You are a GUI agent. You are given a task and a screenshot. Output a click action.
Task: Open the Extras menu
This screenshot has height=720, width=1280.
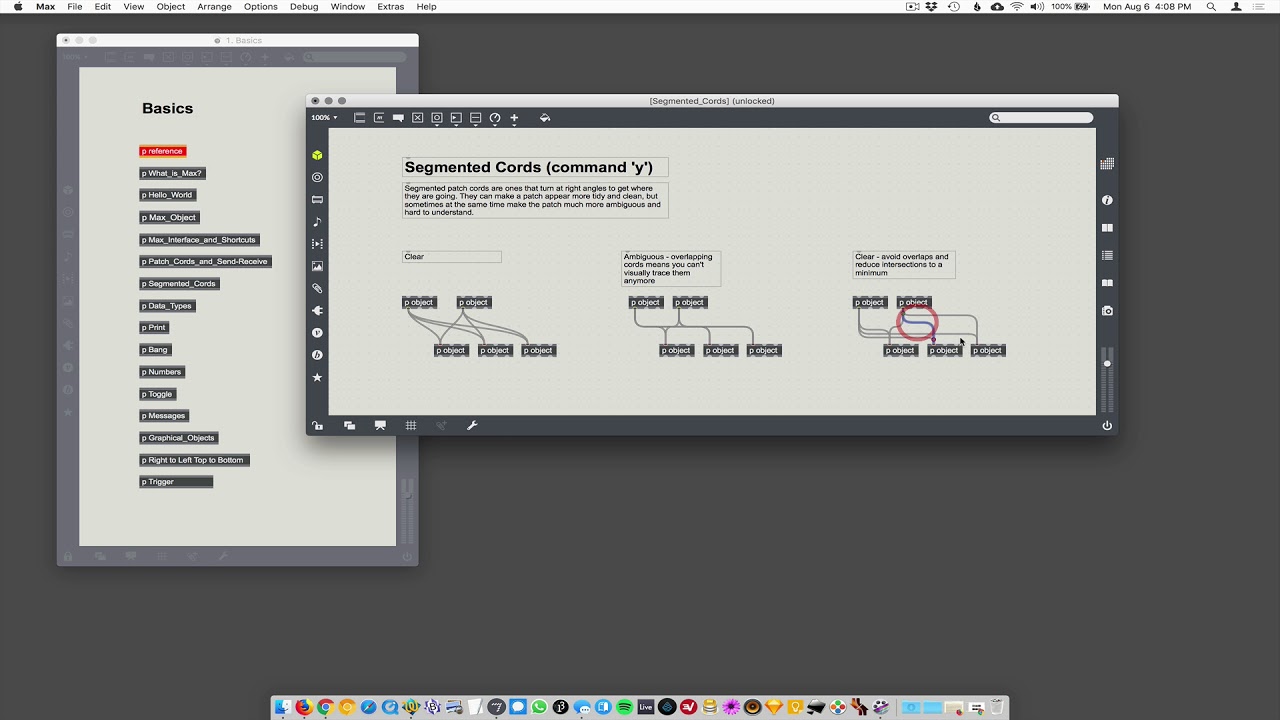point(391,7)
